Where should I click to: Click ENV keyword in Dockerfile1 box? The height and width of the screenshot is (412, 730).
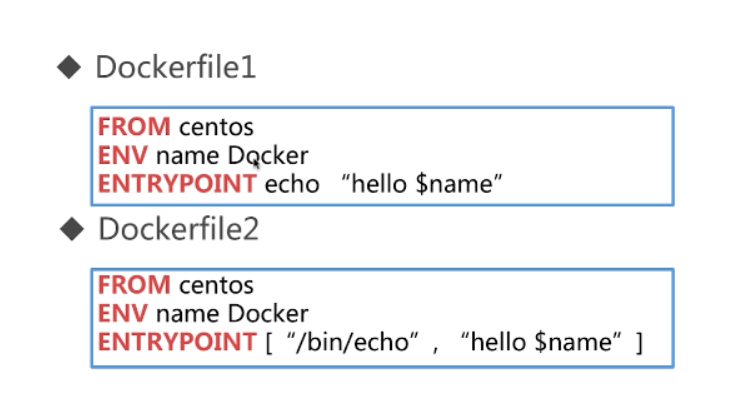point(122,155)
